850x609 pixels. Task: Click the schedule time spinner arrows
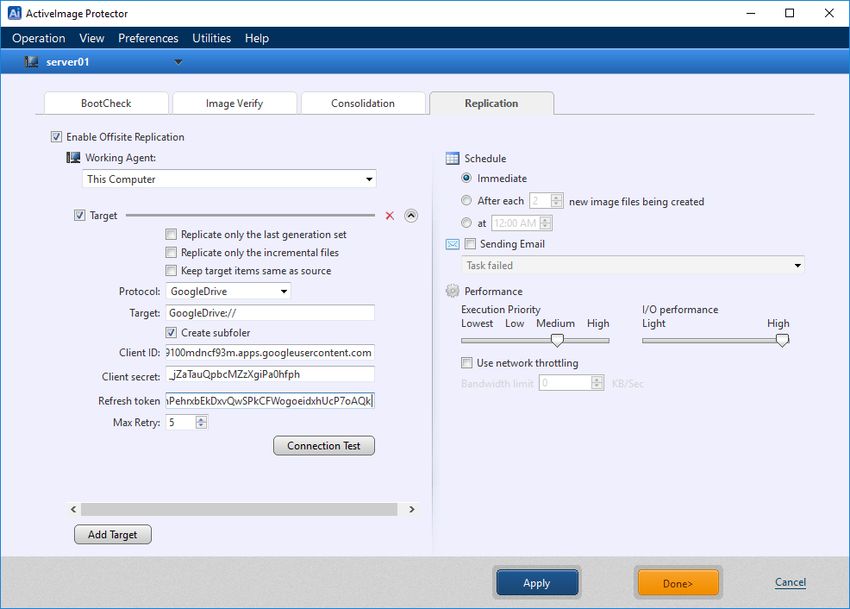(x=546, y=223)
